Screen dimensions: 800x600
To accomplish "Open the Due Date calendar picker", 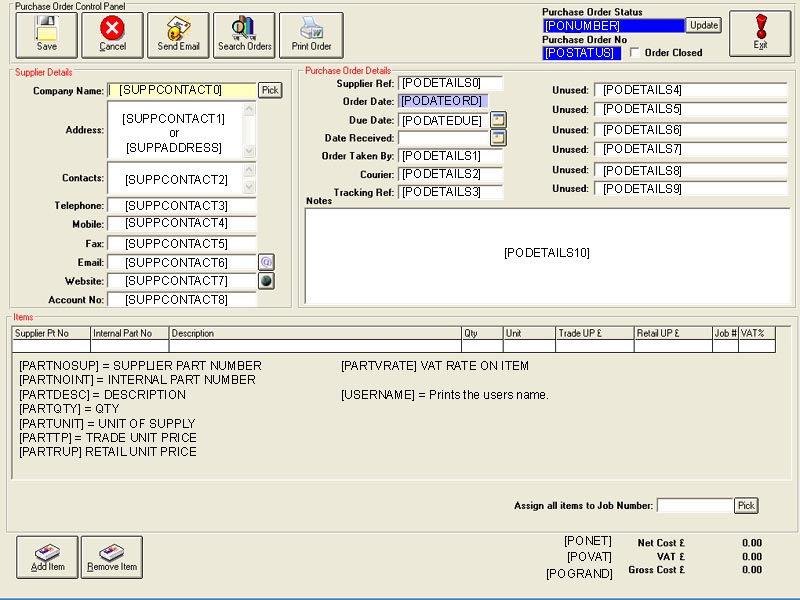I will [498, 120].
